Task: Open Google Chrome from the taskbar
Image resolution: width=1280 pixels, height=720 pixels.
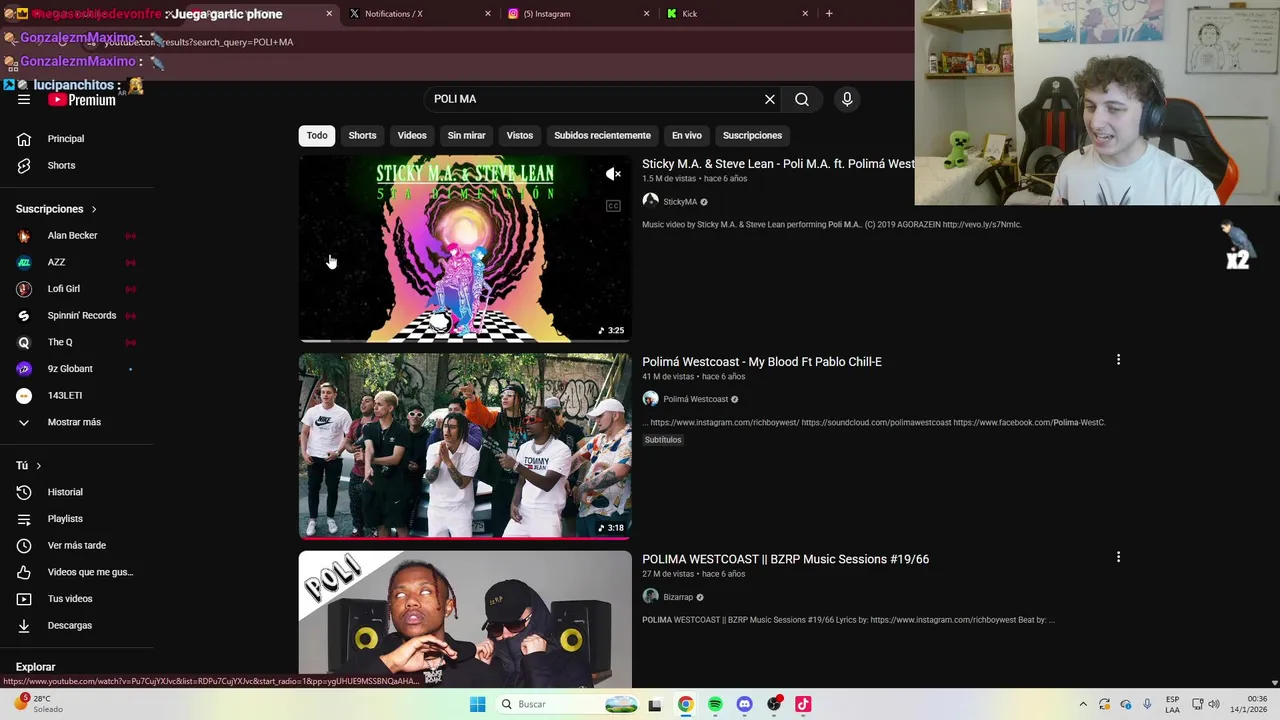Action: point(685,704)
